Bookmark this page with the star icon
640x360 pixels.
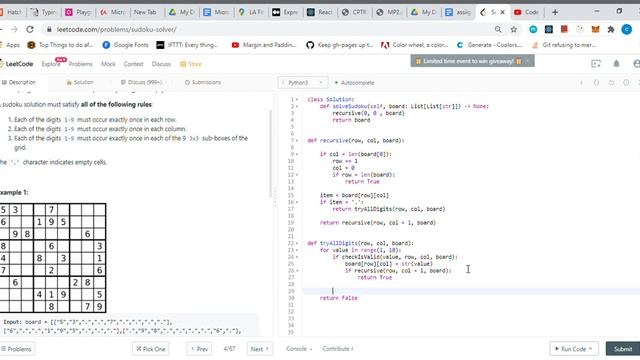tap(513, 29)
